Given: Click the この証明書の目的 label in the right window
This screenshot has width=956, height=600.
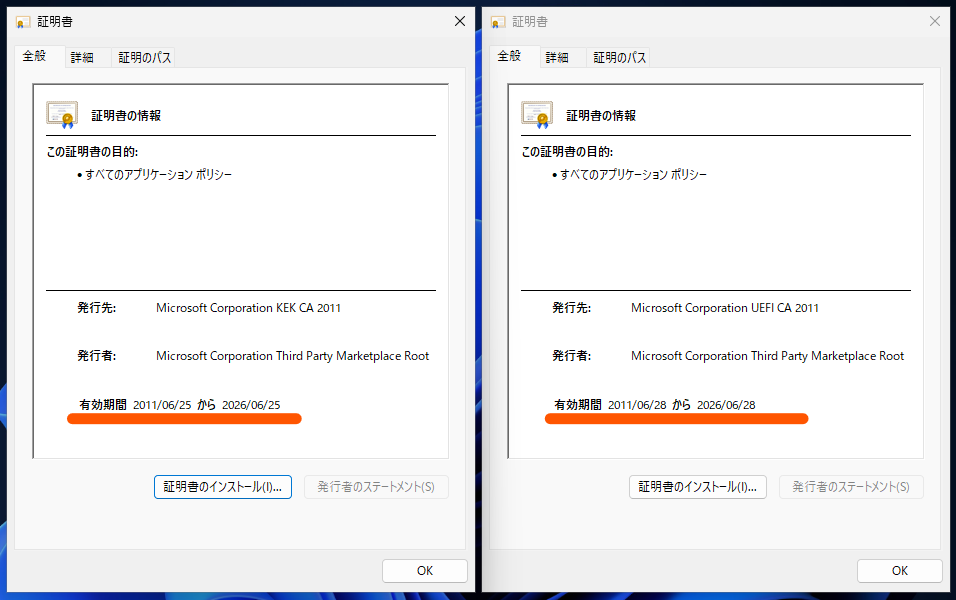Looking at the screenshot, I should [x=567, y=152].
